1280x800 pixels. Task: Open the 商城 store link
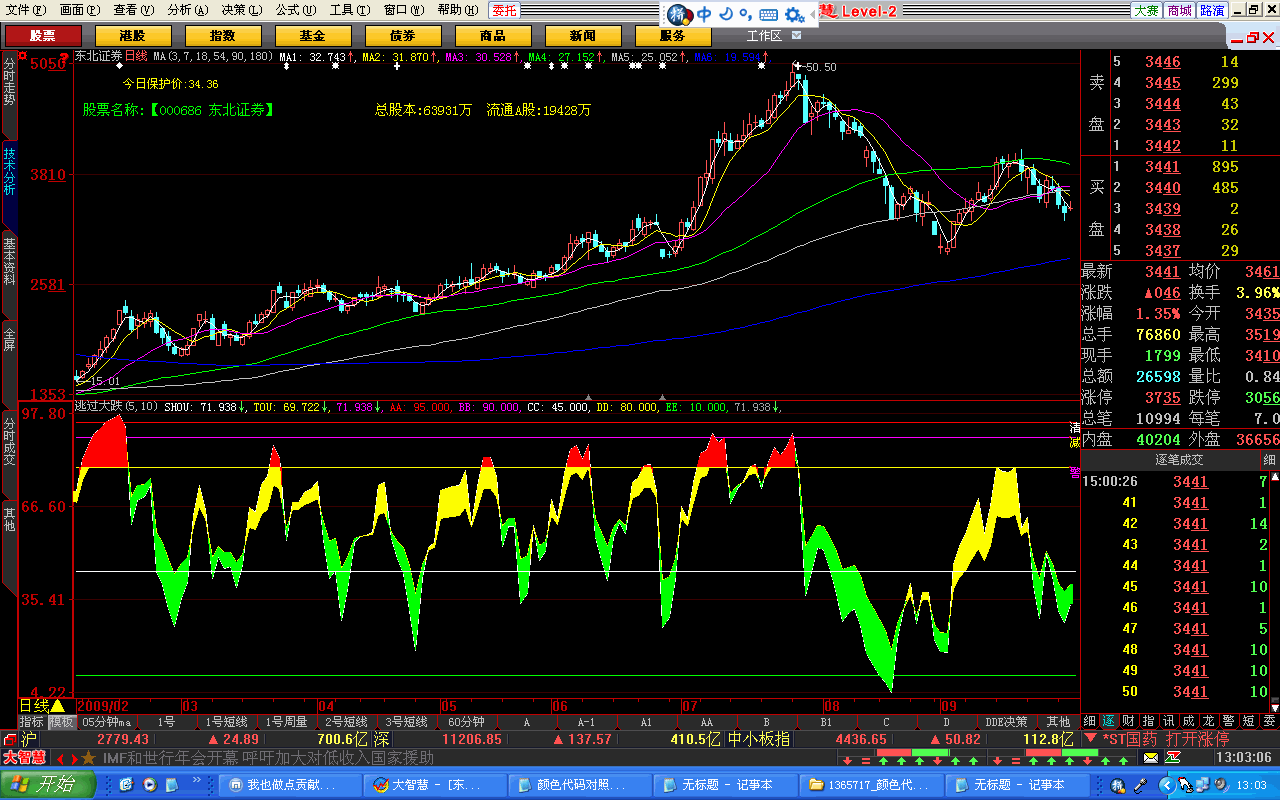pyautogui.click(x=1179, y=10)
